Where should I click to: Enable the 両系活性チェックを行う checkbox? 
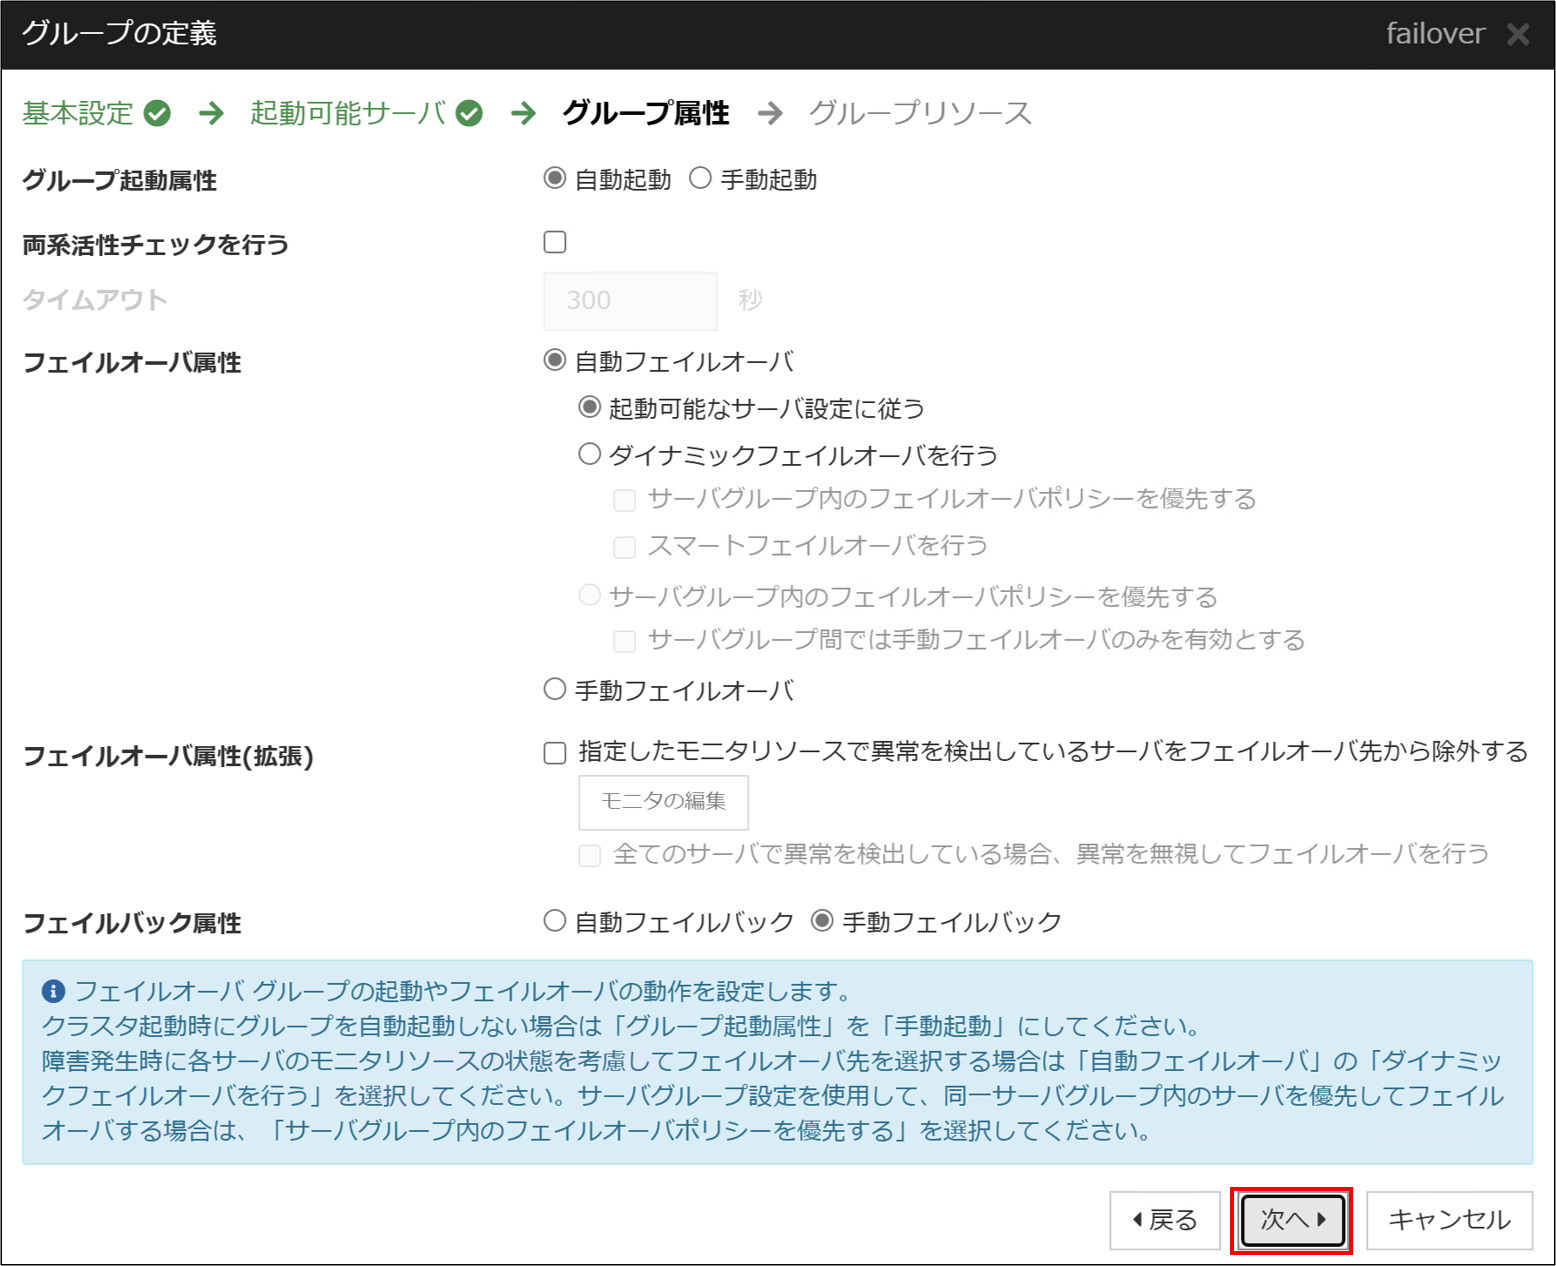pos(555,242)
